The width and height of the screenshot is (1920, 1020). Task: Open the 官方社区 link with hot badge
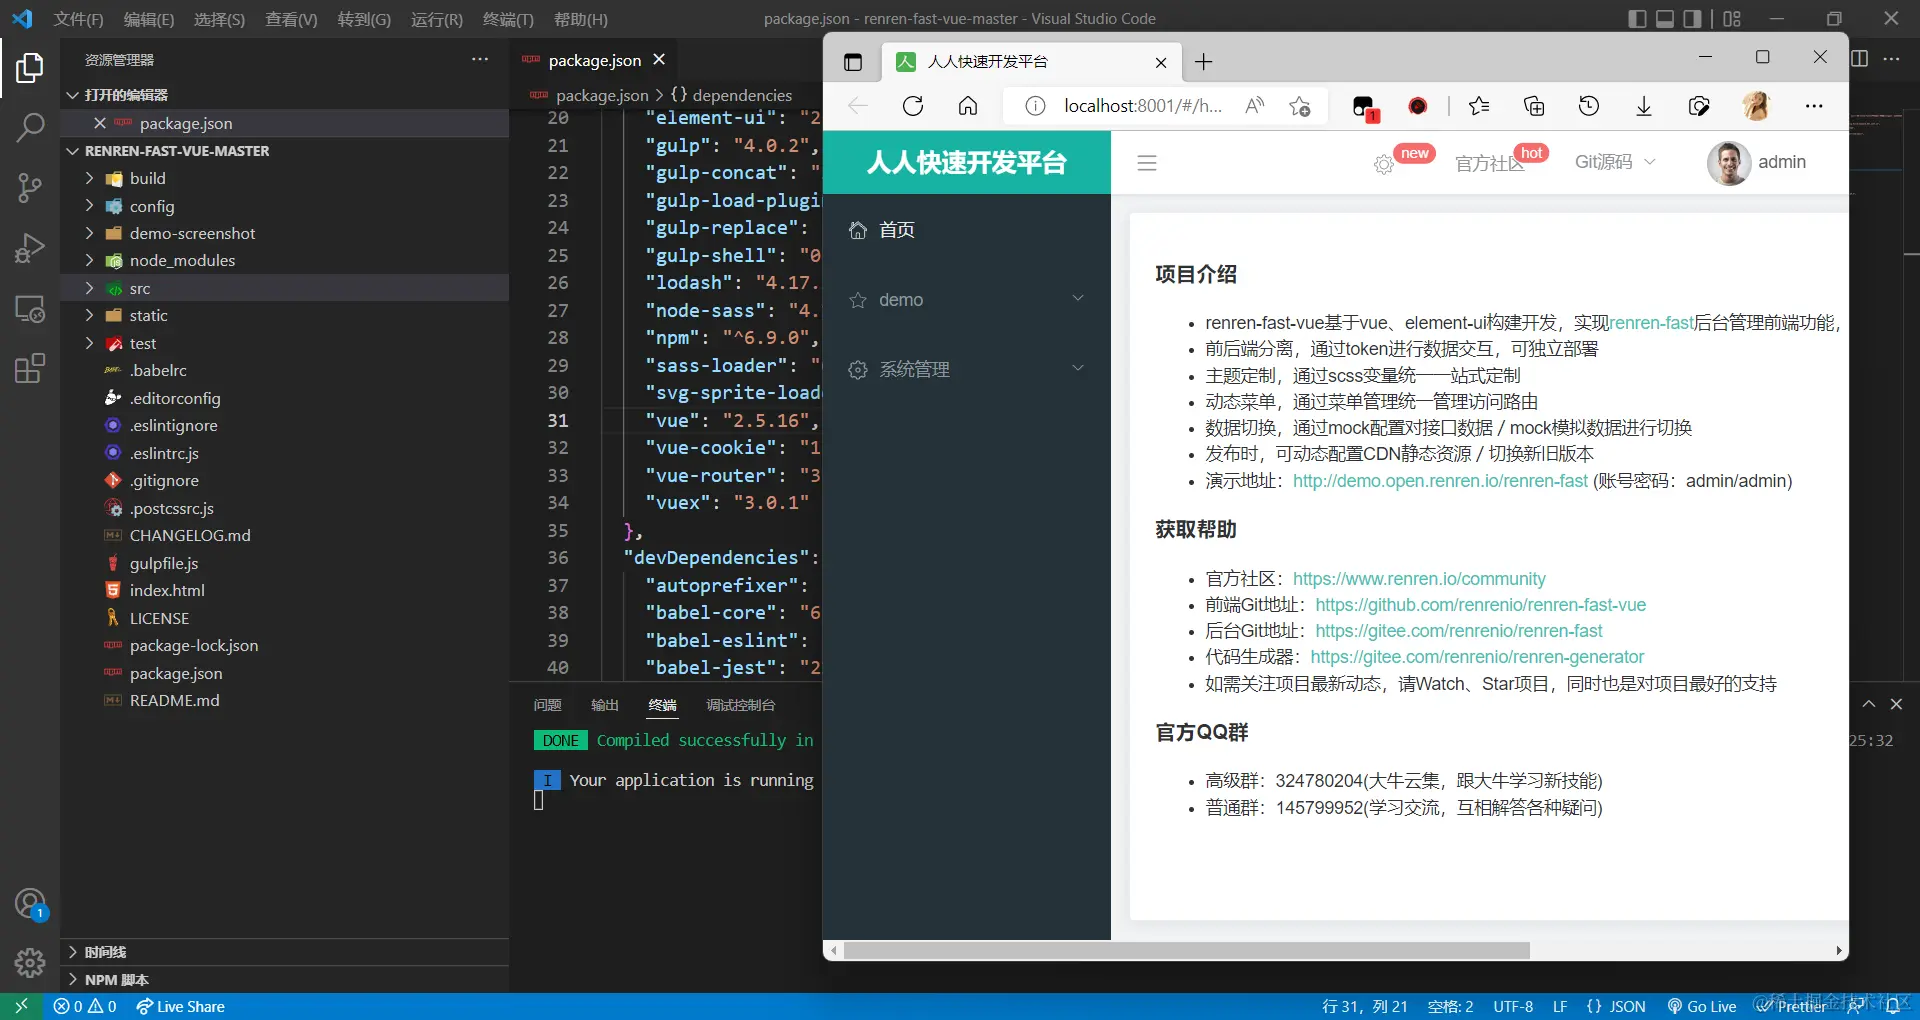[x=1489, y=163]
